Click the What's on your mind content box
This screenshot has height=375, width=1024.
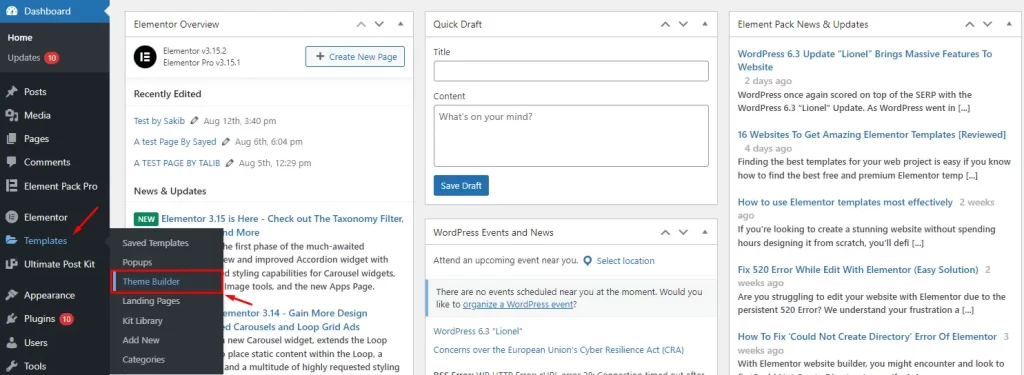(571, 136)
